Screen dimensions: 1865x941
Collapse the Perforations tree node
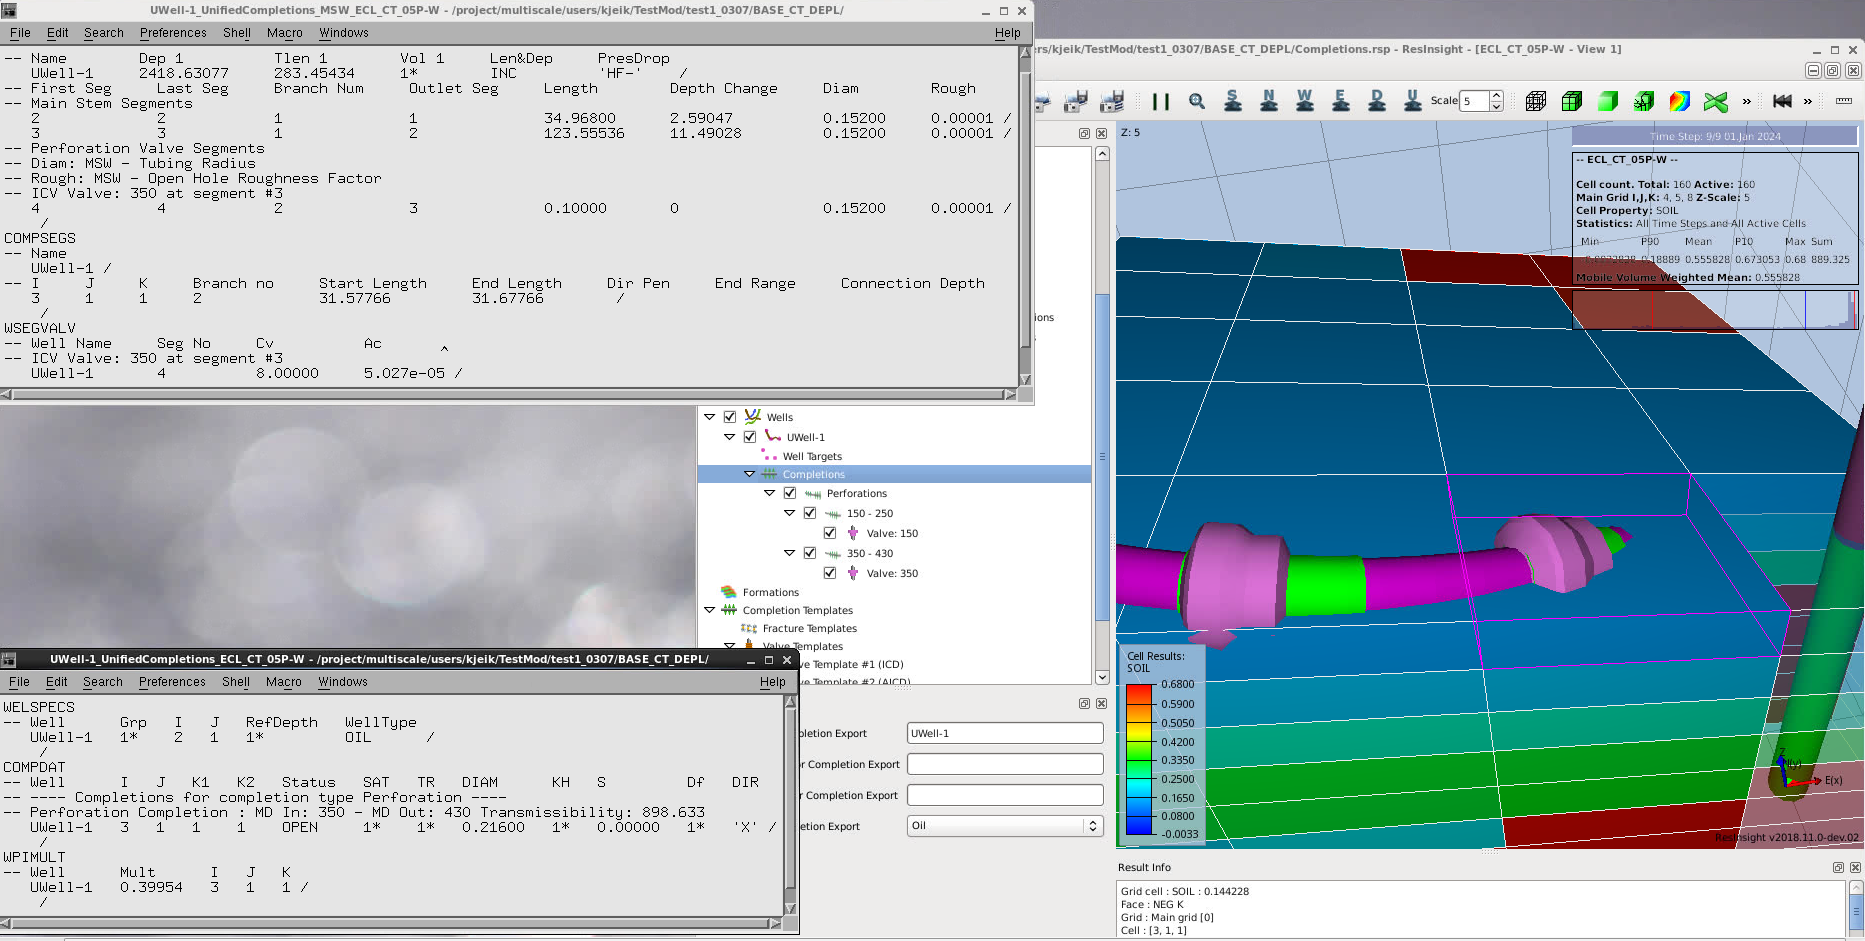(770, 493)
